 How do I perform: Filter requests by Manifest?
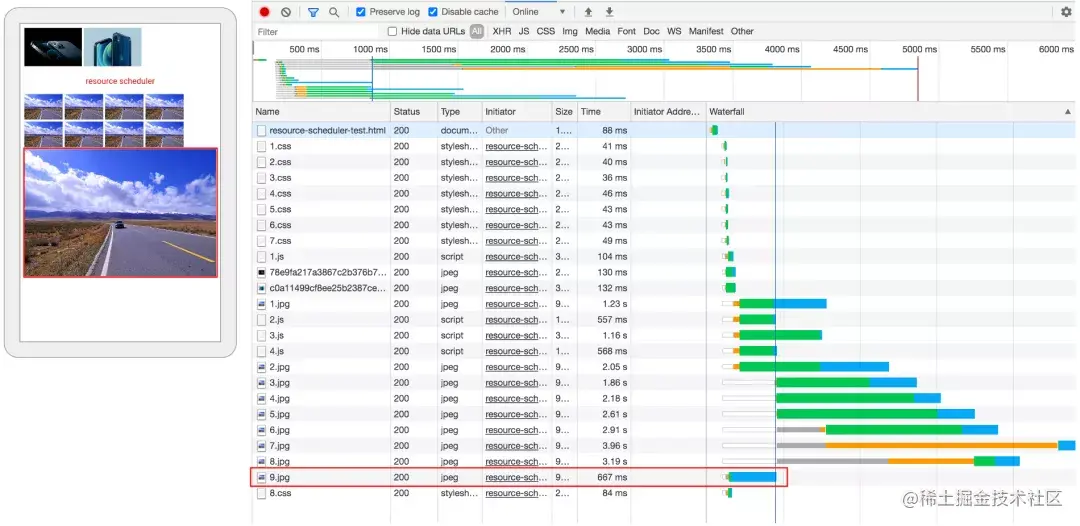click(706, 31)
